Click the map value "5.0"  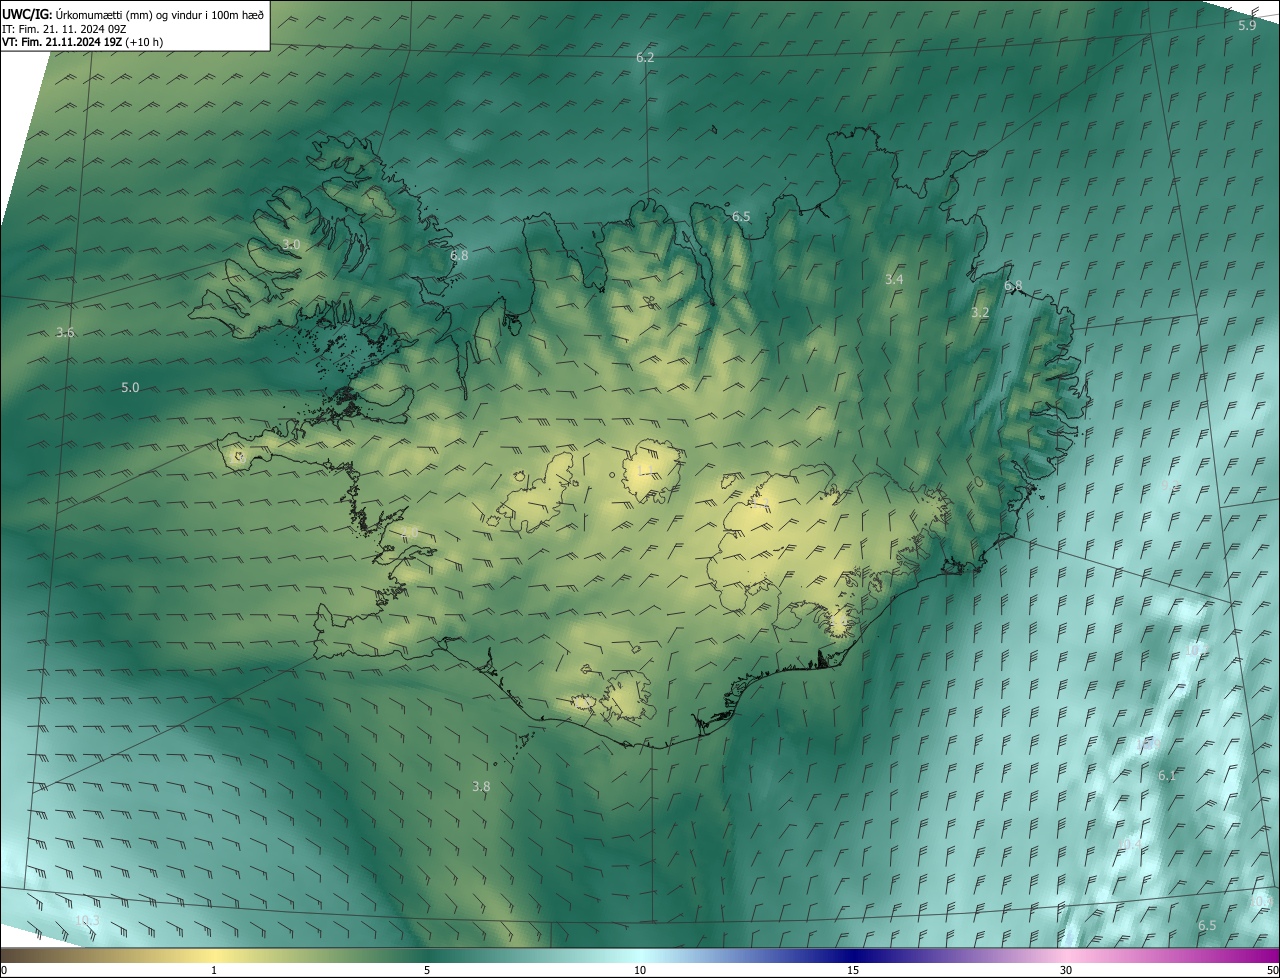[x=130, y=387]
